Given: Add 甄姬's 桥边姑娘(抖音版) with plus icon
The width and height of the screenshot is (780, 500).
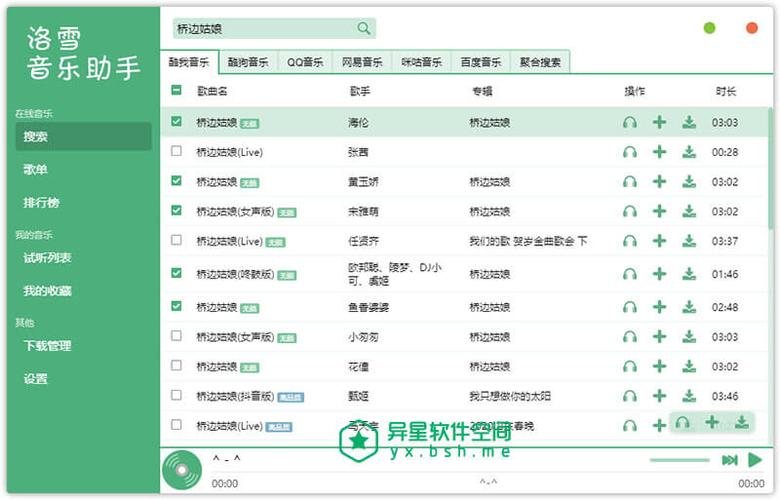Looking at the screenshot, I should click(659, 396).
